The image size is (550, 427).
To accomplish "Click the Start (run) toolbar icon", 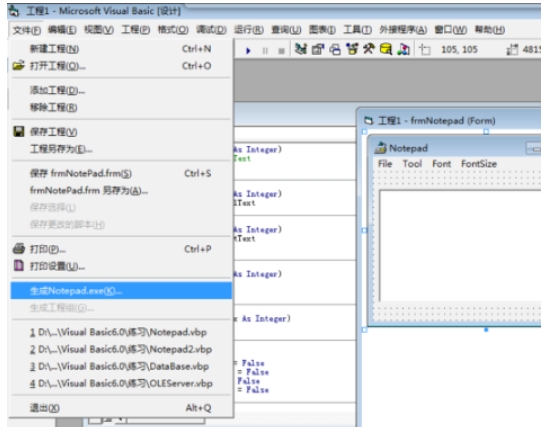I will (x=248, y=51).
